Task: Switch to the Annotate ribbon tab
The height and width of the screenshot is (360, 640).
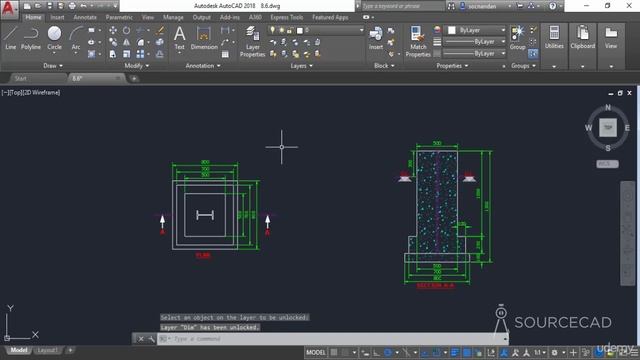Action: [85, 17]
